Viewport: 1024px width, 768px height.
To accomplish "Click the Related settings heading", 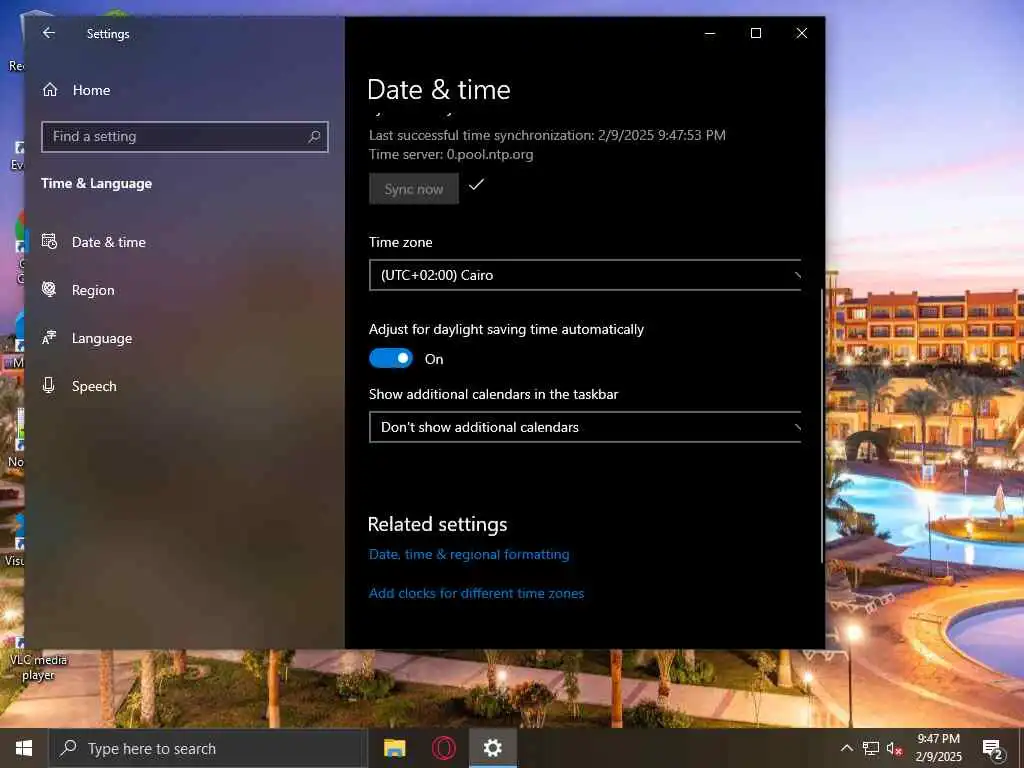I will pyautogui.click(x=438, y=524).
